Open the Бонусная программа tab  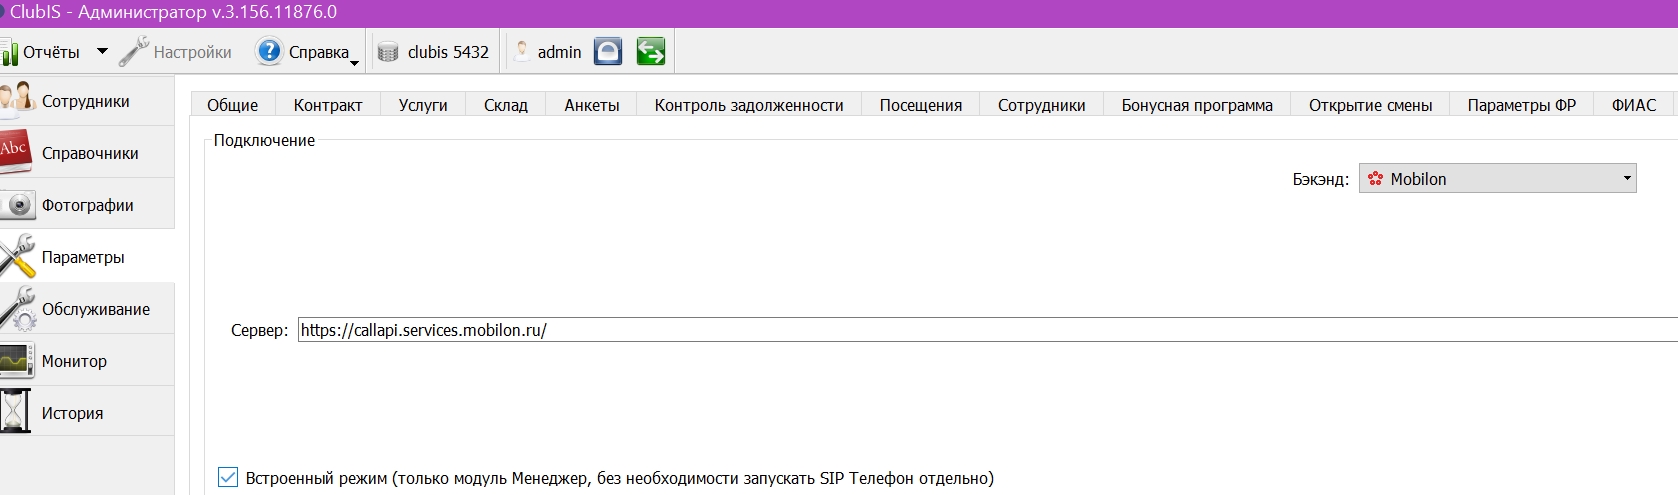click(1197, 105)
